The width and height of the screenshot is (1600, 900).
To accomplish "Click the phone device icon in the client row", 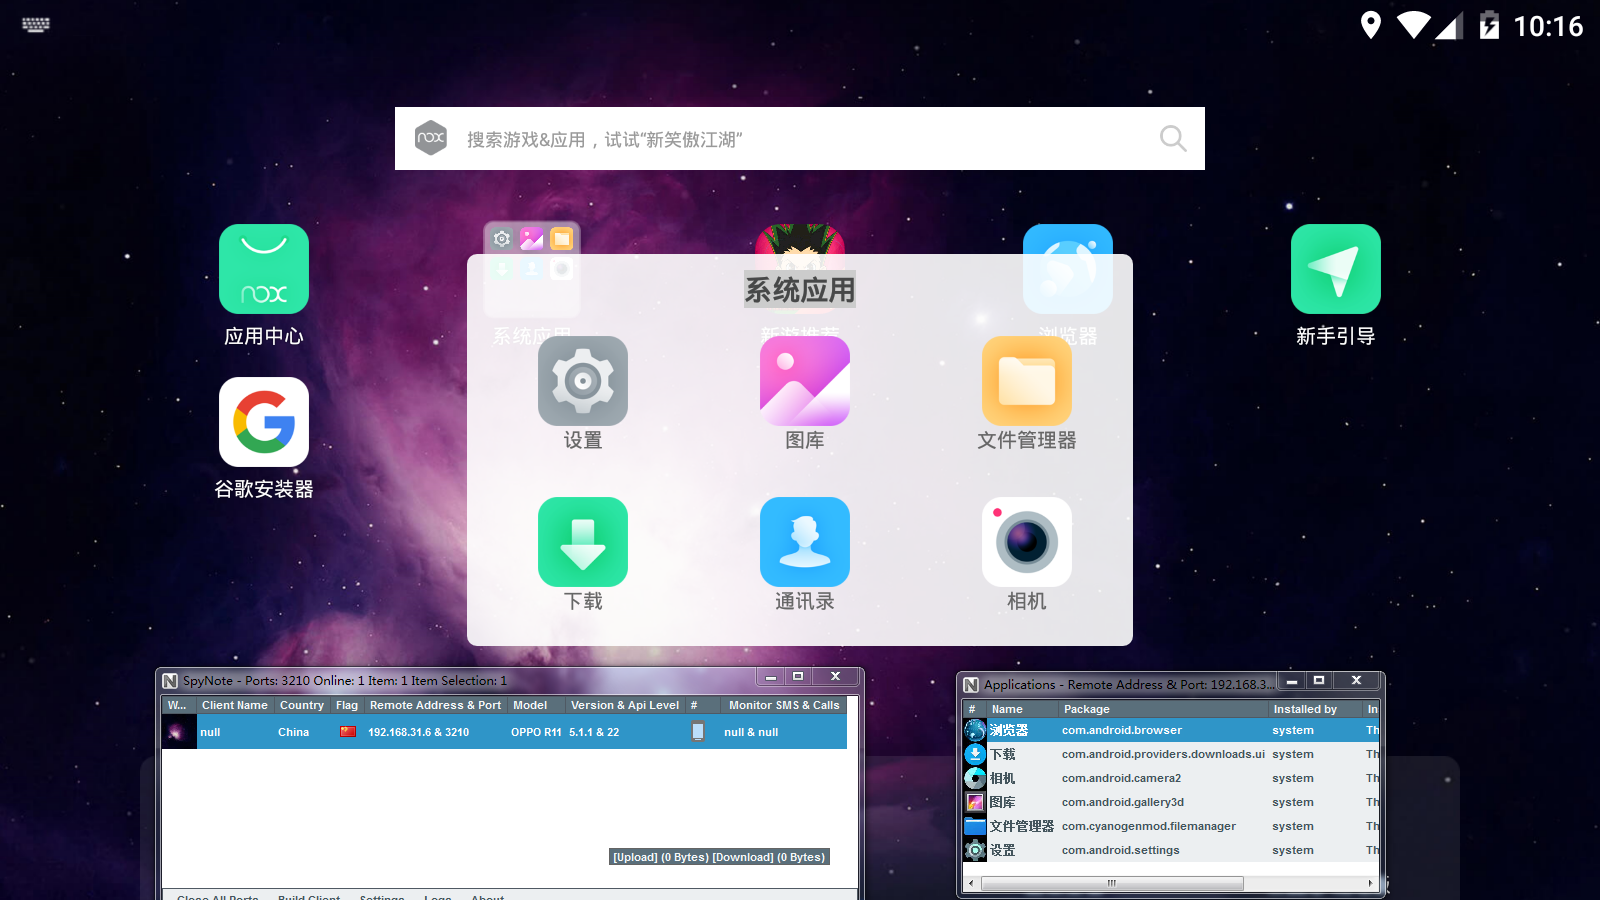I will pos(698,732).
